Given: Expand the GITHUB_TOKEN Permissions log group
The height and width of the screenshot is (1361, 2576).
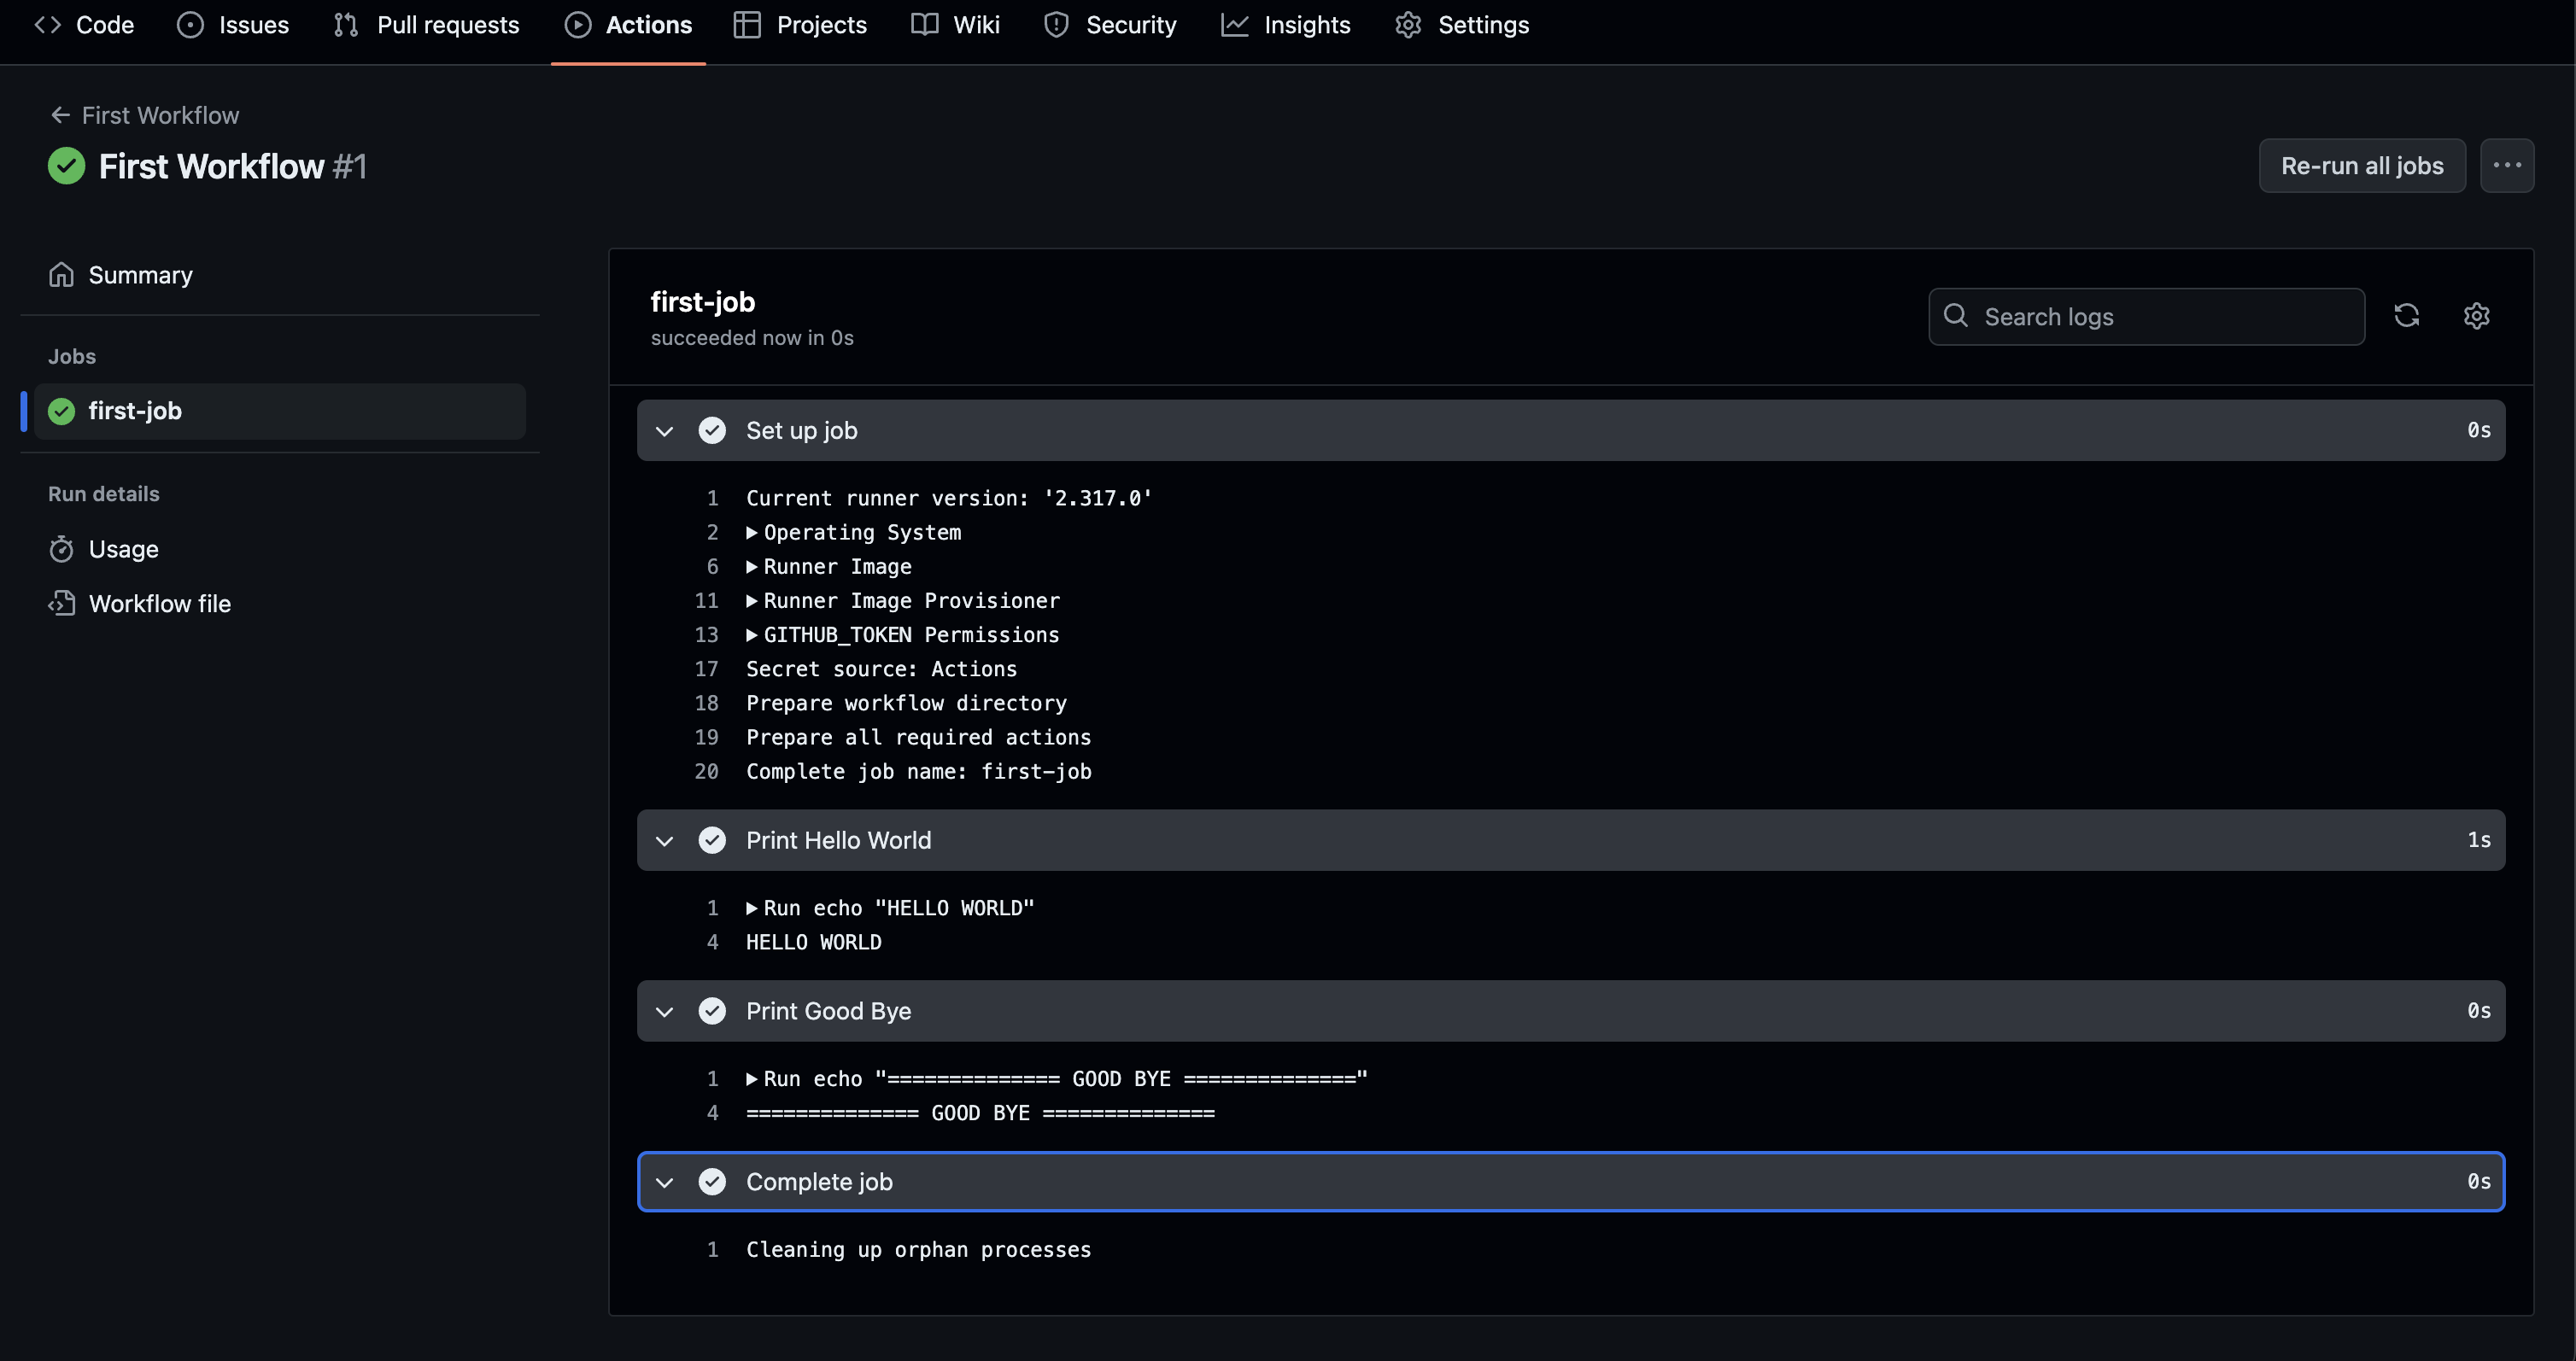Looking at the screenshot, I should pyautogui.click(x=752, y=635).
